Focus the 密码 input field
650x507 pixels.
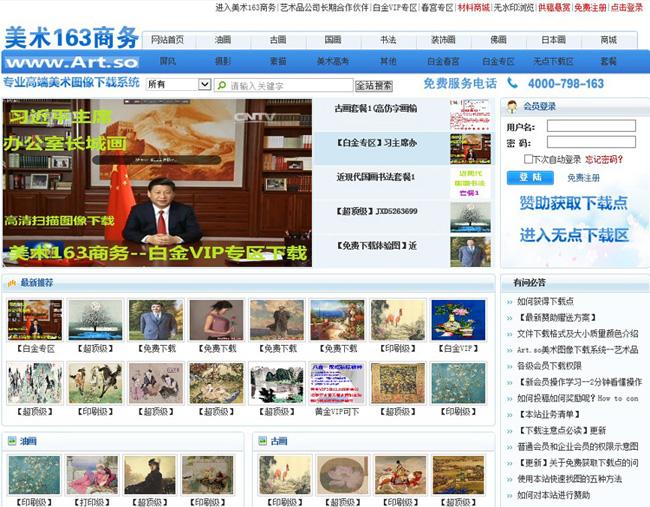[591, 142]
